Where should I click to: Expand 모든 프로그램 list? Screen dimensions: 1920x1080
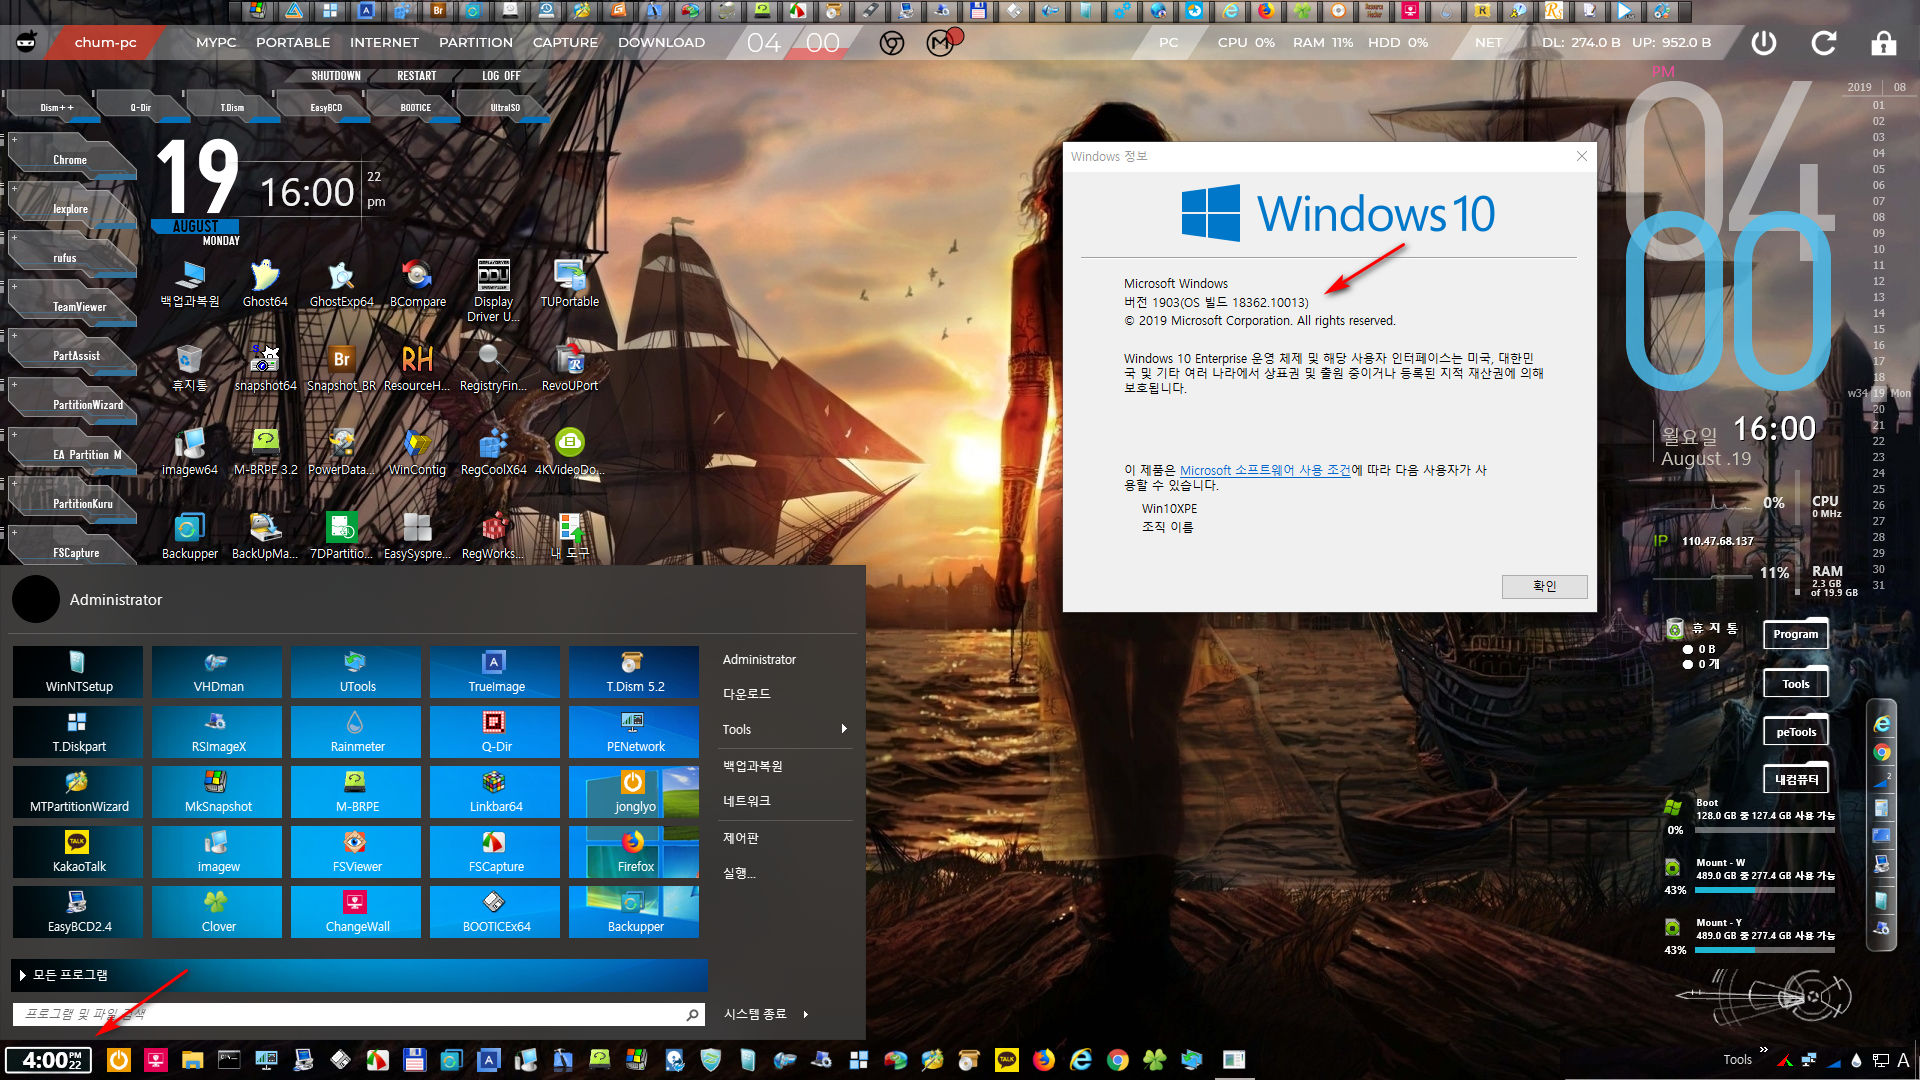pyautogui.click(x=358, y=975)
